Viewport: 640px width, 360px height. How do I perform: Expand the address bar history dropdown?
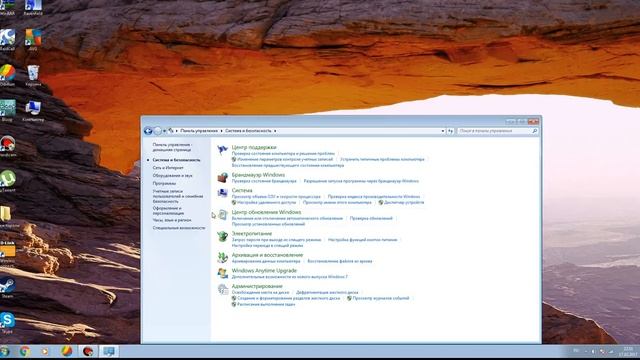point(443,131)
